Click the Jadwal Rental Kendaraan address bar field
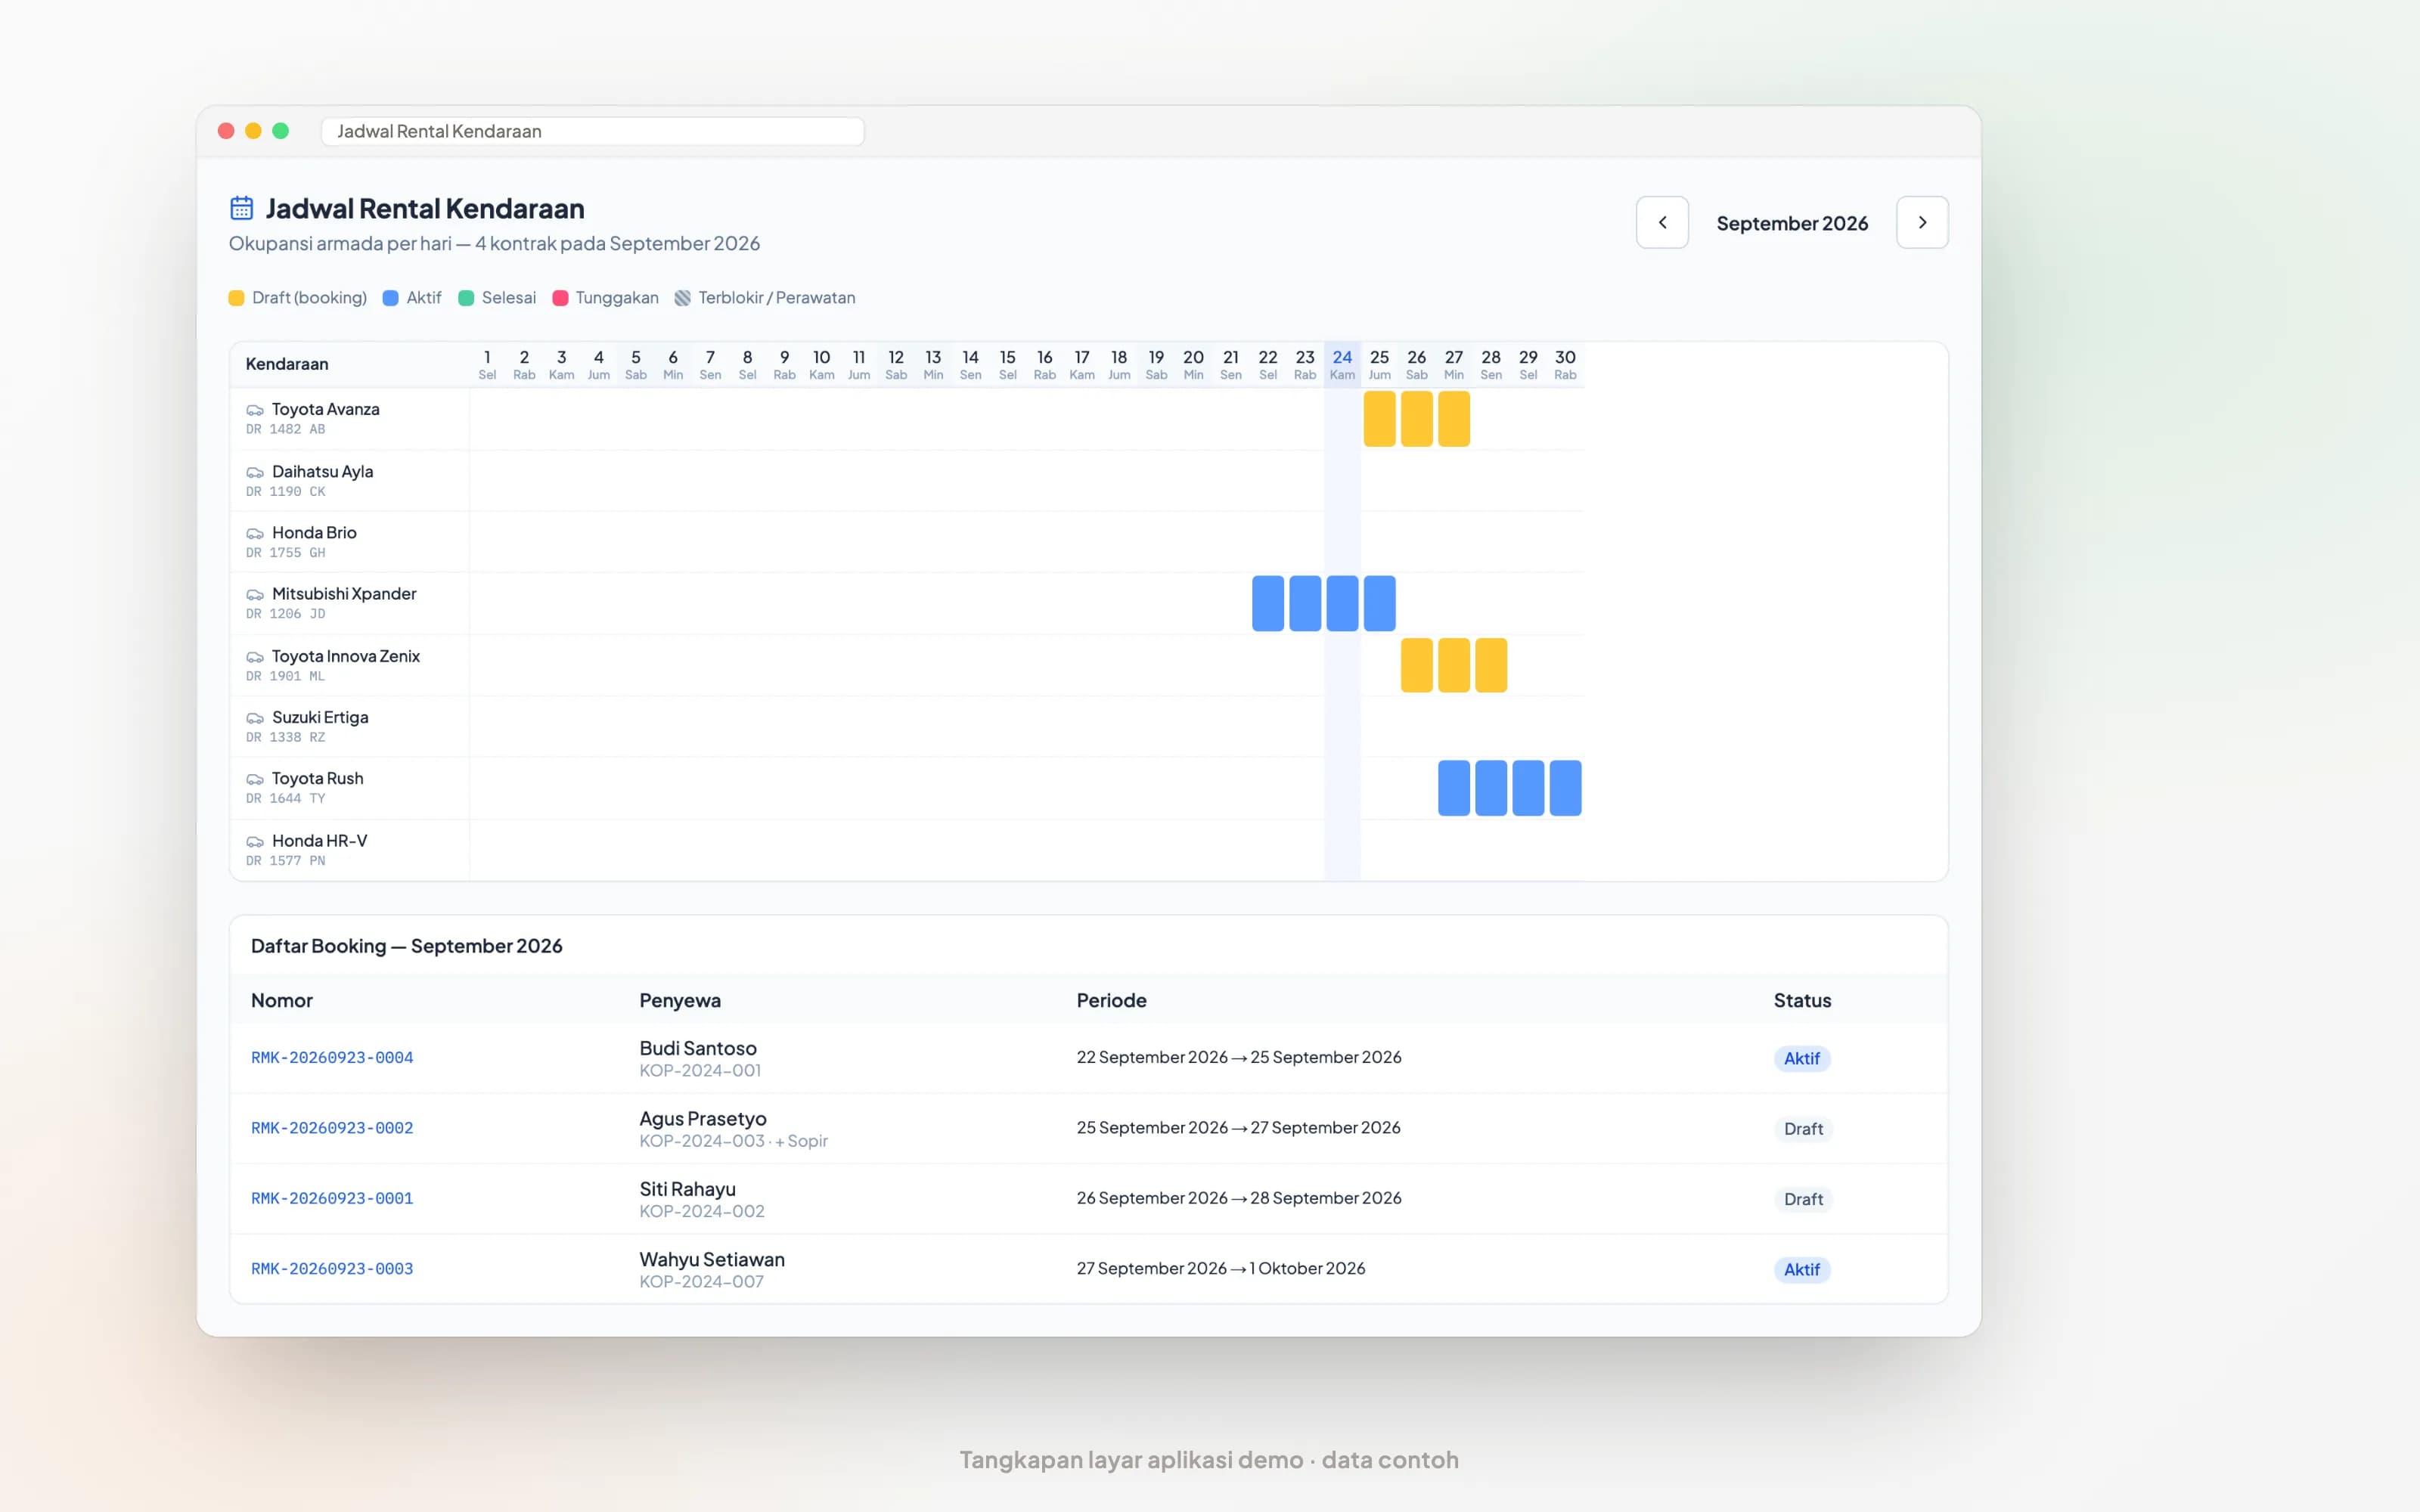This screenshot has width=2420, height=1512. [592, 131]
